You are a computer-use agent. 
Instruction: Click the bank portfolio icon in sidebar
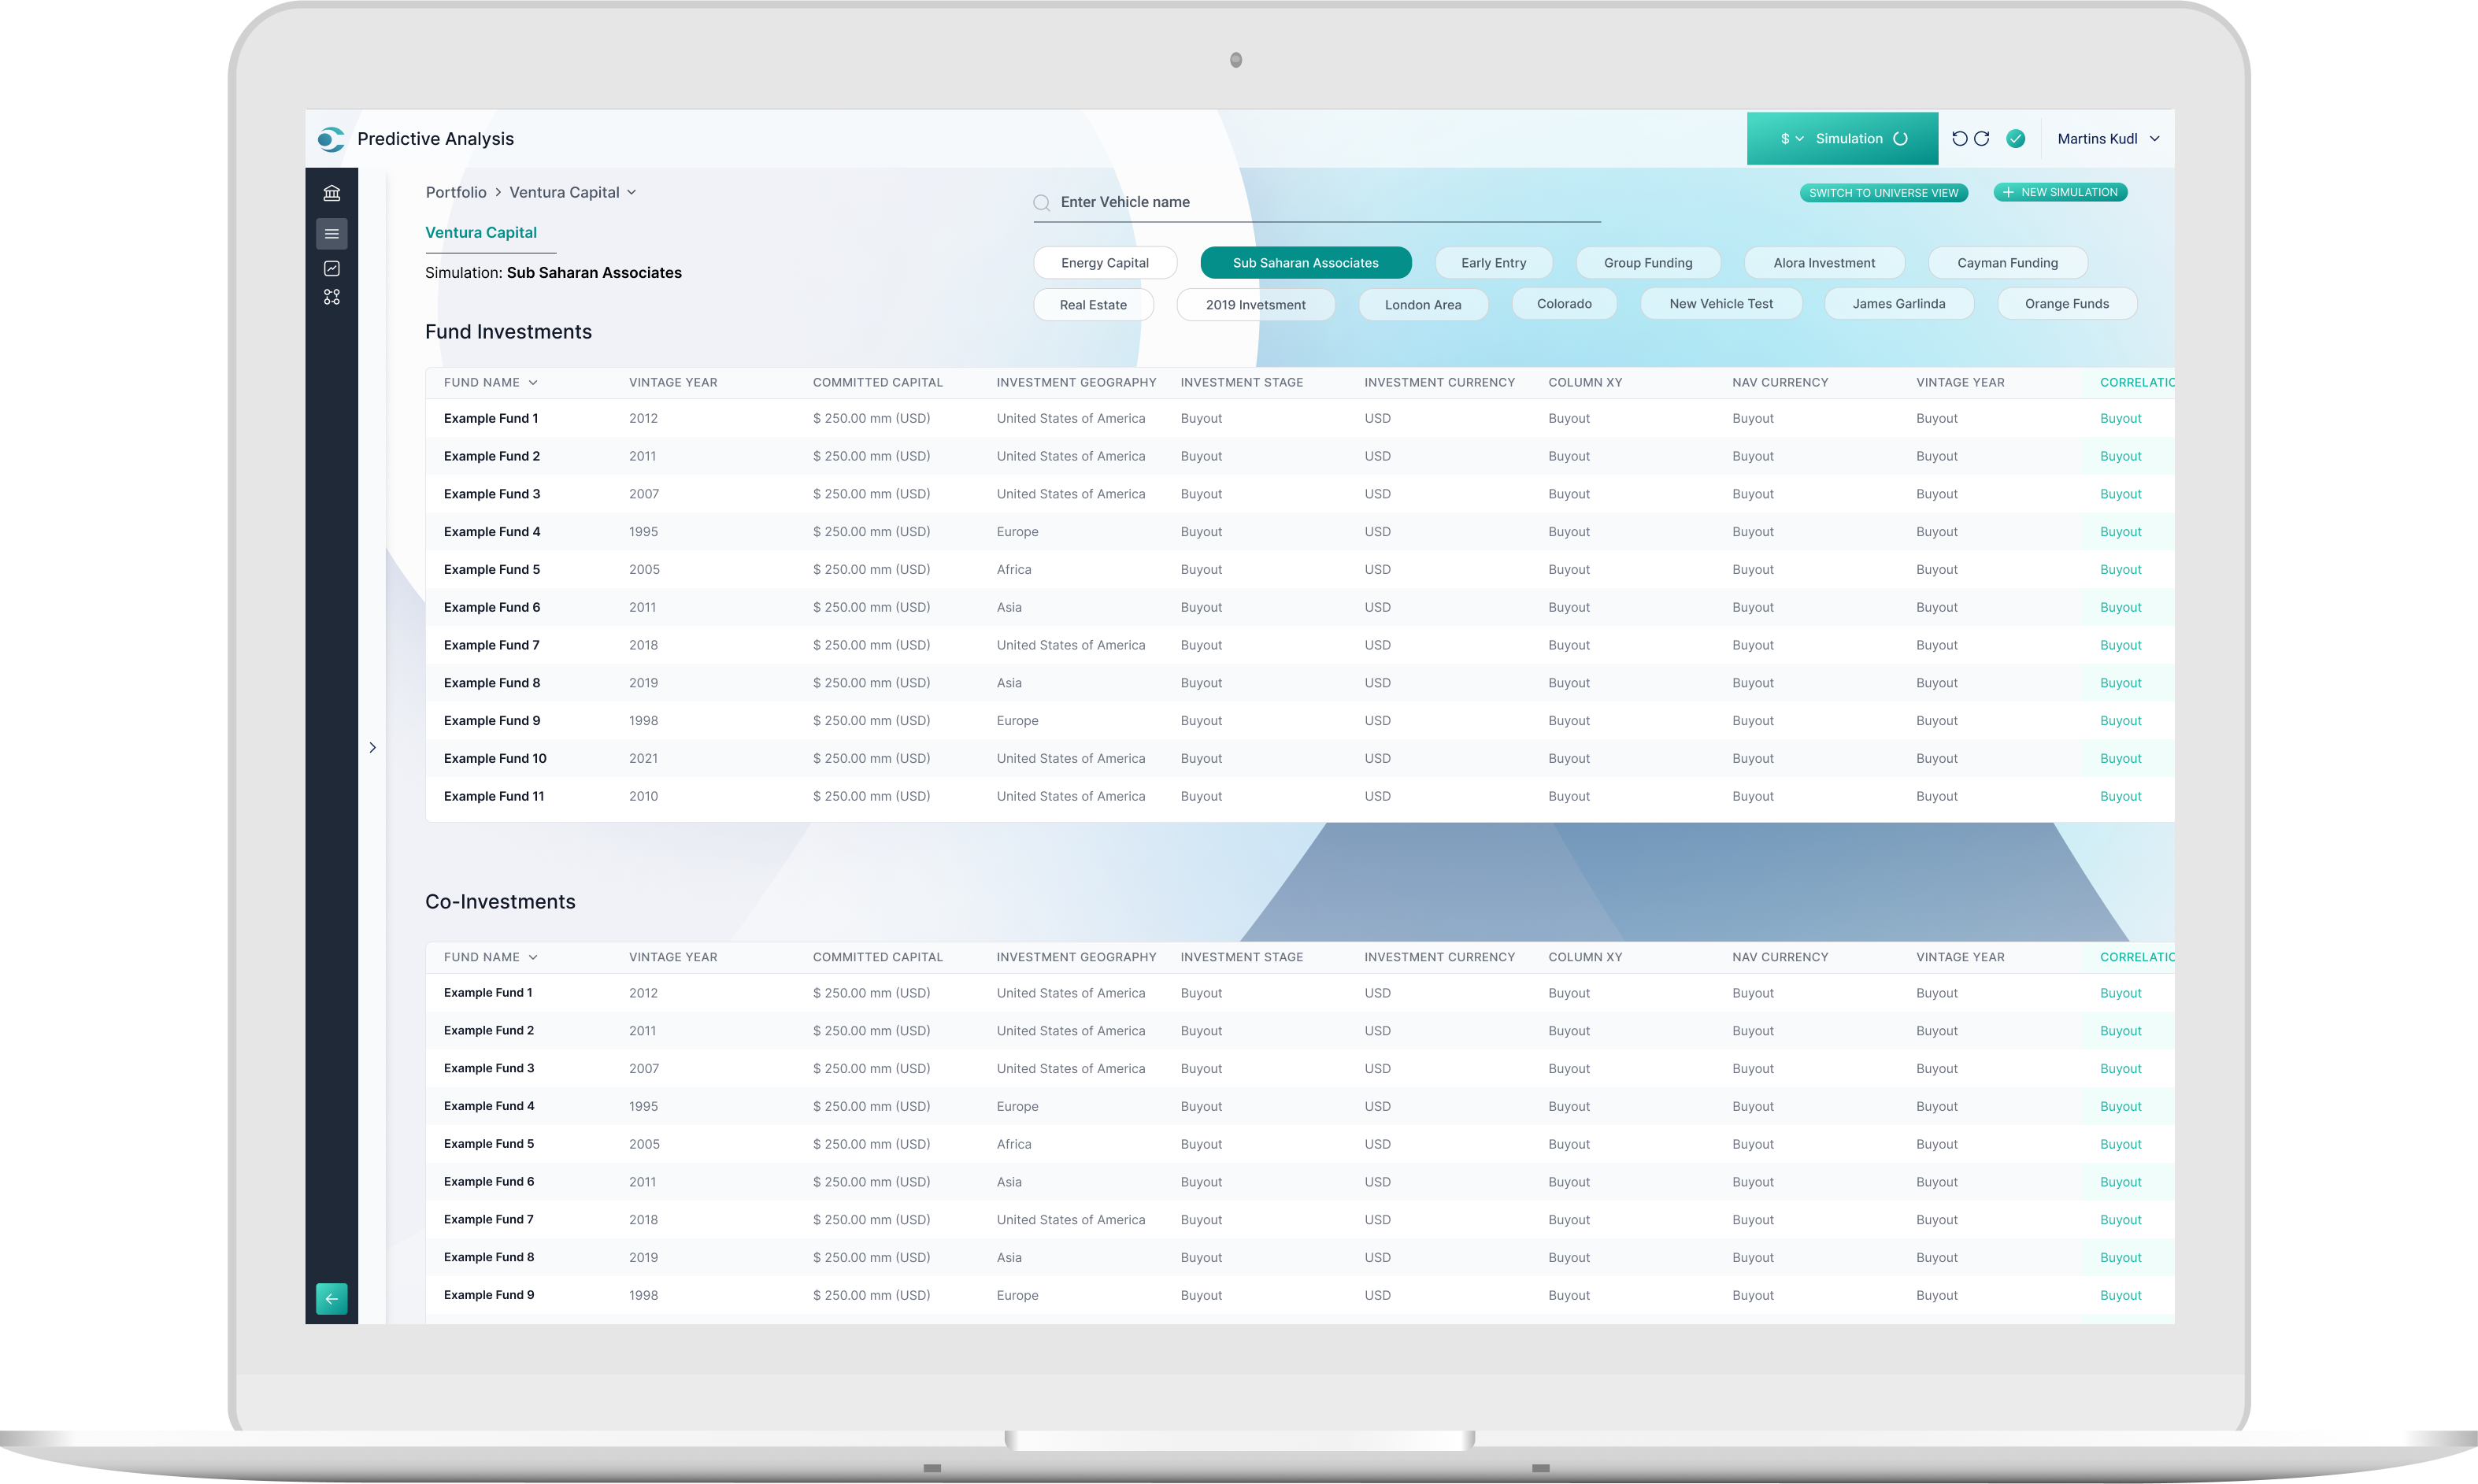pyautogui.click(x=332, y=193)
